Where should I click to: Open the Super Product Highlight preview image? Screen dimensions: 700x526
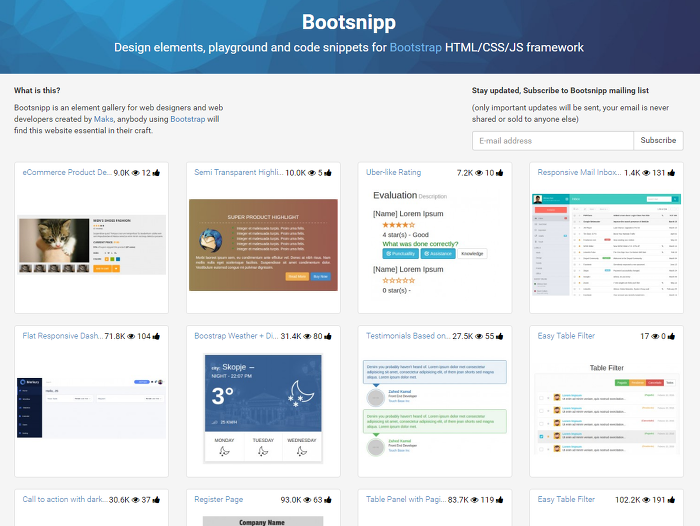point(263,245)
